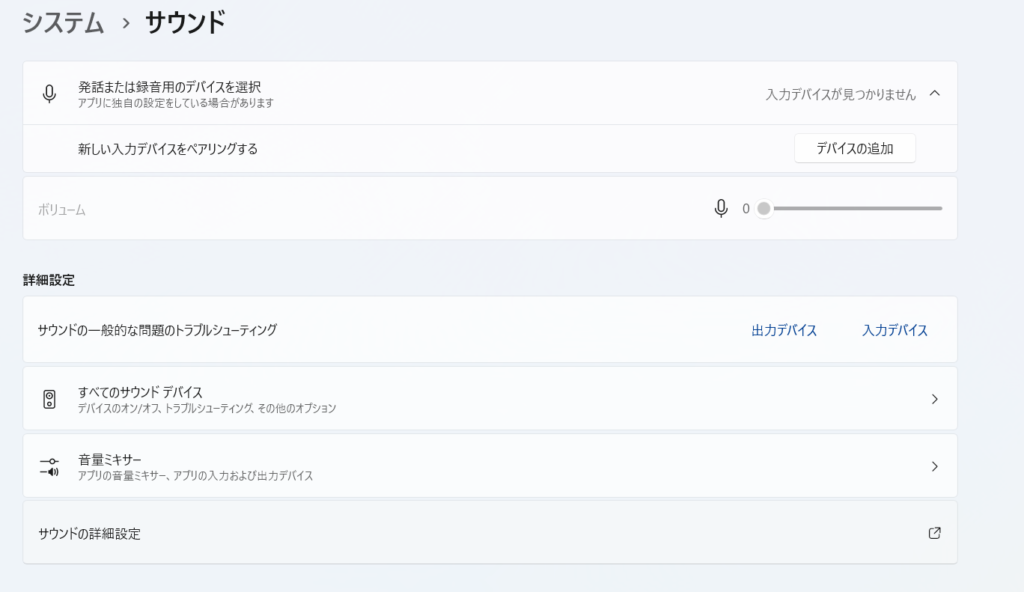The height and width of the screenshot is (592, 1024).
Task: Go back to システム in the breadcrumb
Action: pos(63,23)
